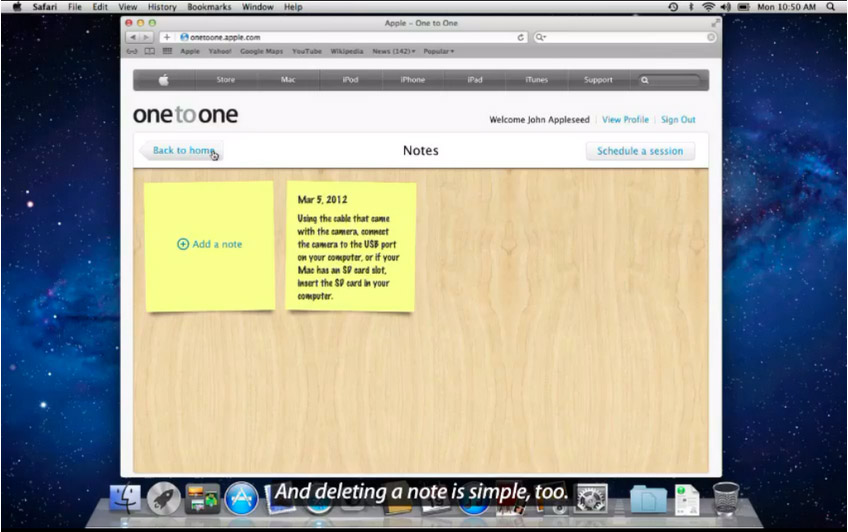The width and height of the screenshot is (848, 532).
Task: Click the Apple site search box
Action: click(670, 80)
